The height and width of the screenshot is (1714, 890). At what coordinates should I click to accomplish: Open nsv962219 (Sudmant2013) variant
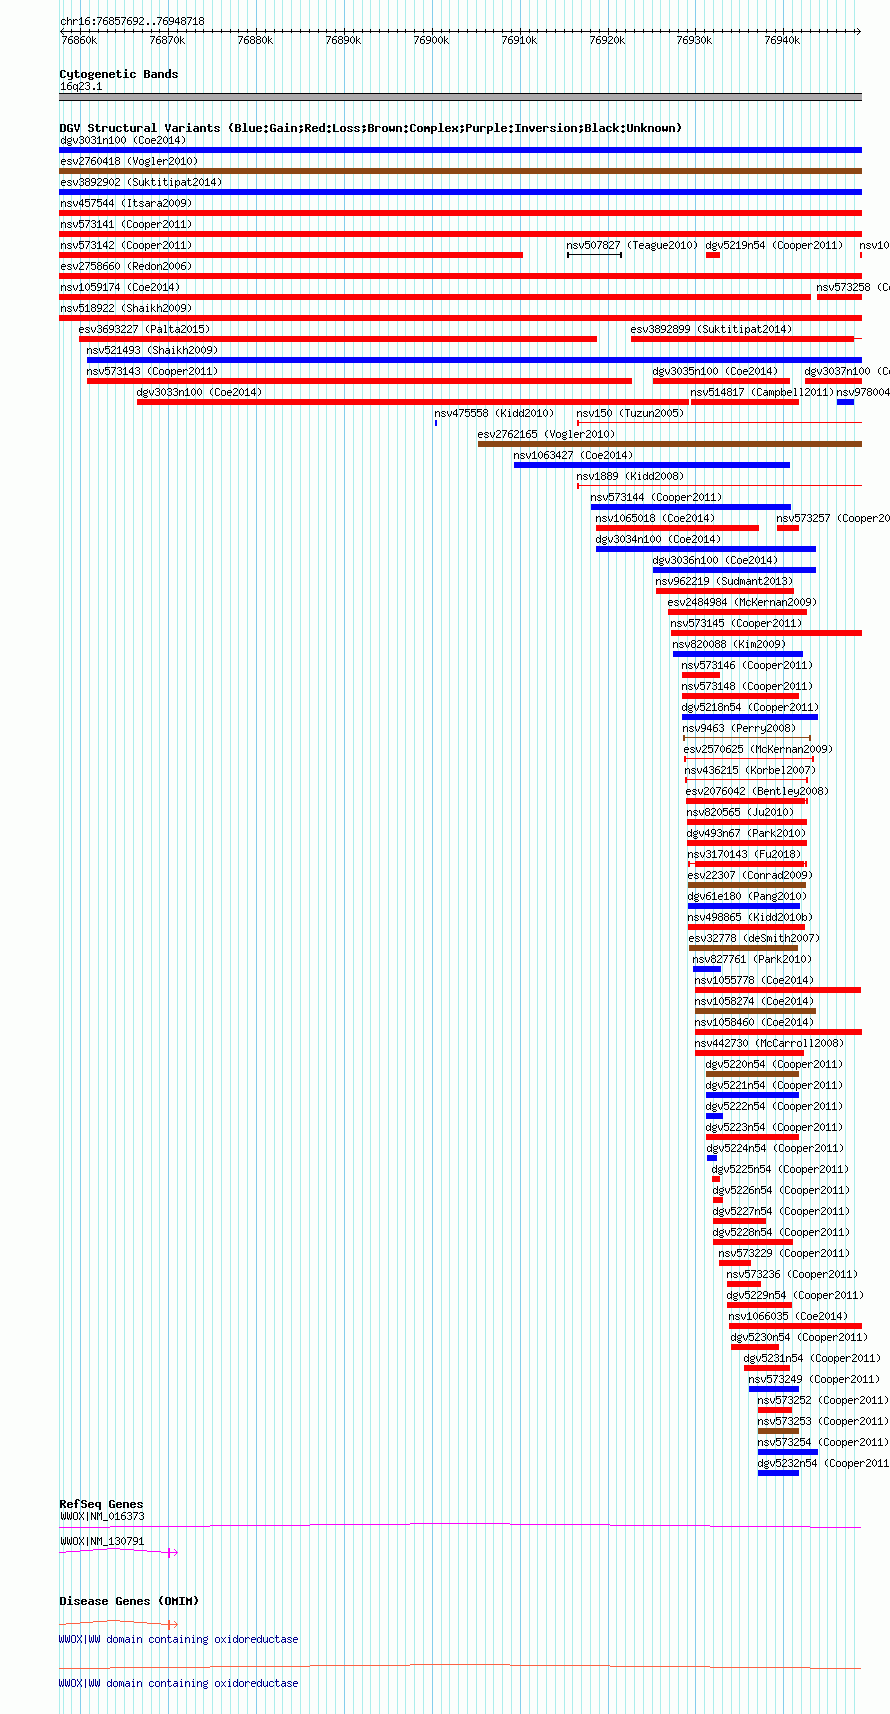(x=725, y=581)
